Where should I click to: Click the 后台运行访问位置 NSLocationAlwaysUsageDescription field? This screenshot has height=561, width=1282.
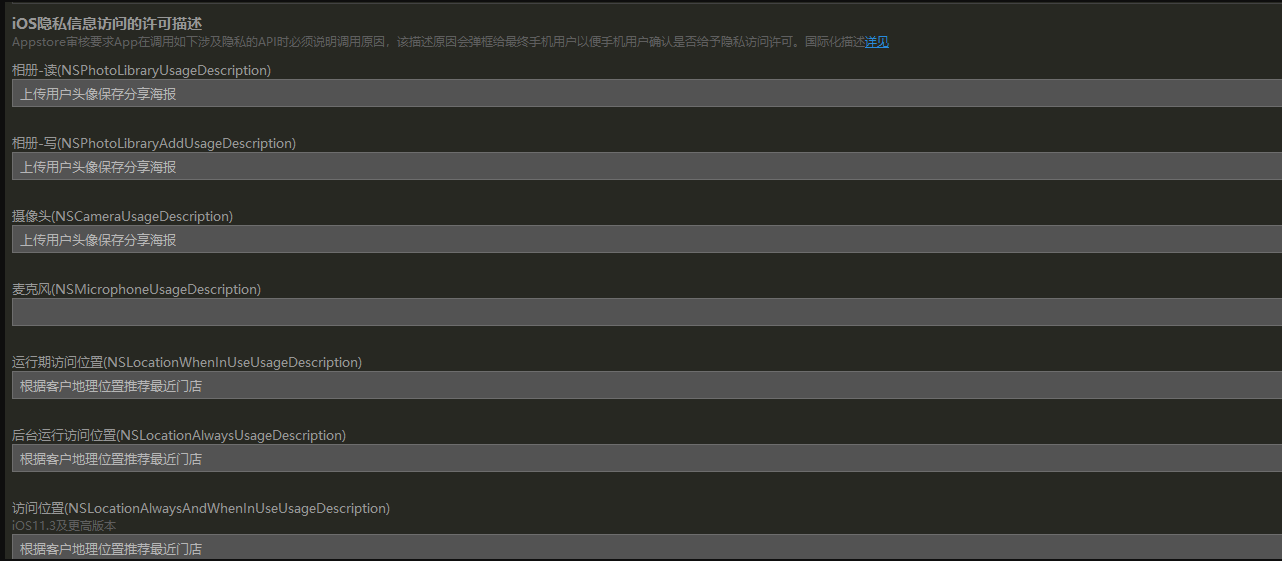646,458
